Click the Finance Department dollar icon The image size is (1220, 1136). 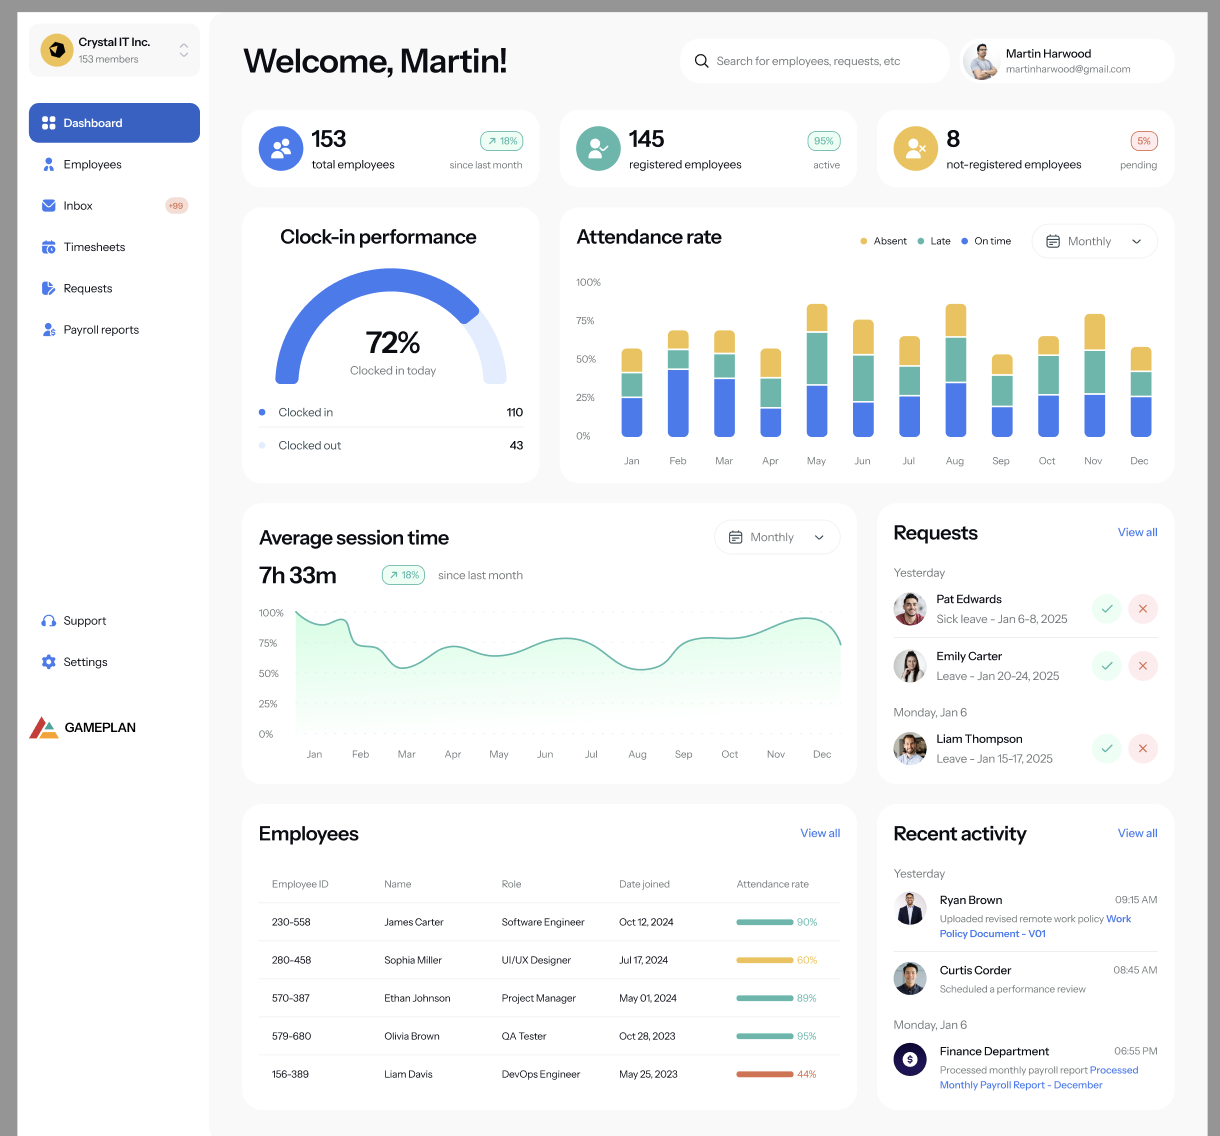[x=910, y=1059]
